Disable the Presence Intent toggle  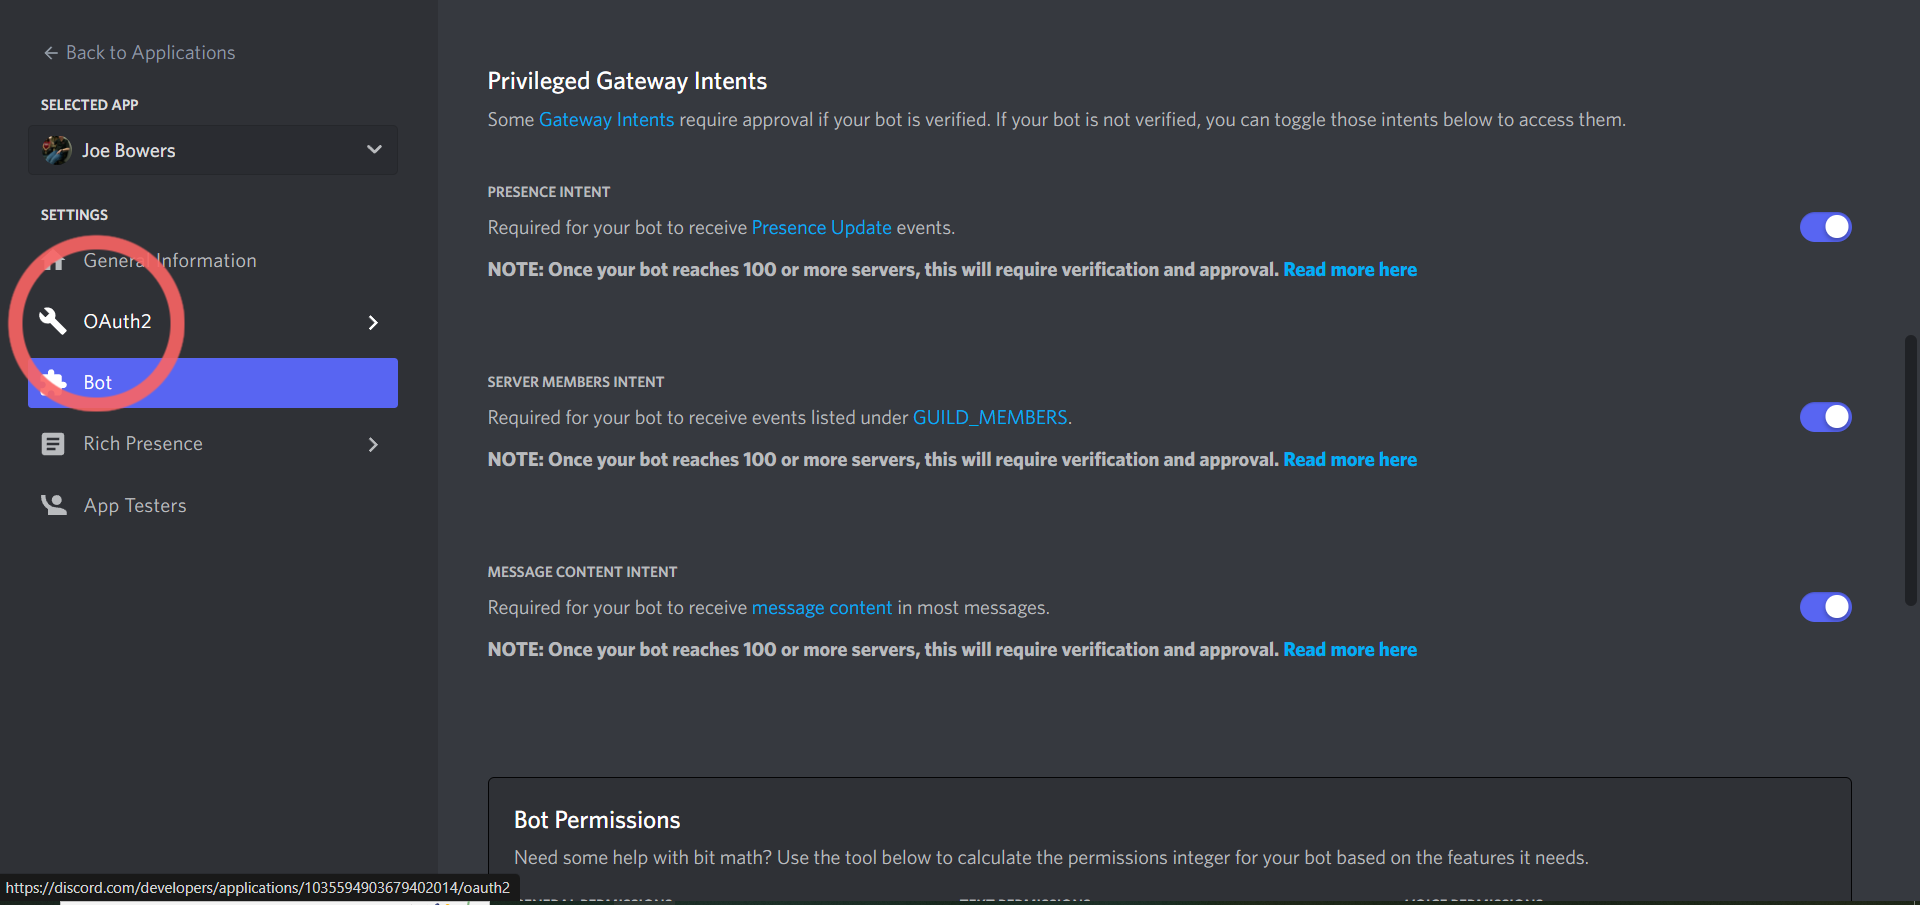[x=1825, y=227]
